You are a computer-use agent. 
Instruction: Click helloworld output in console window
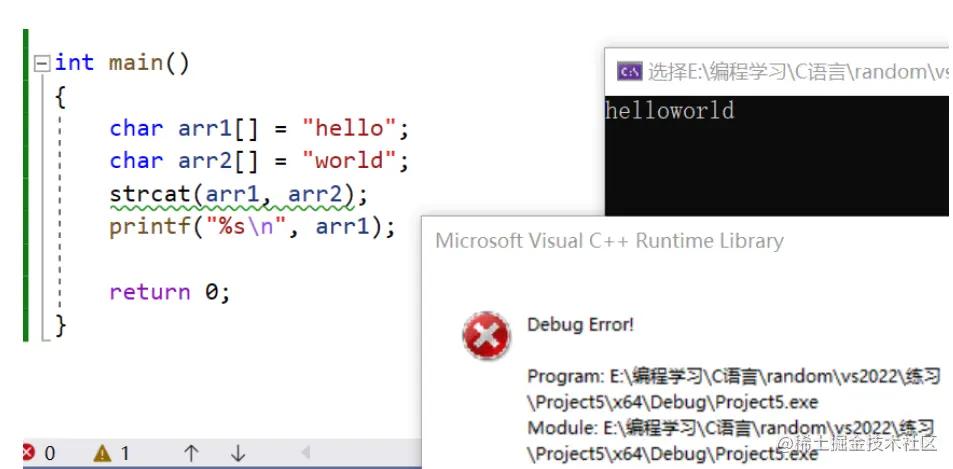click(x=670, y=111)
